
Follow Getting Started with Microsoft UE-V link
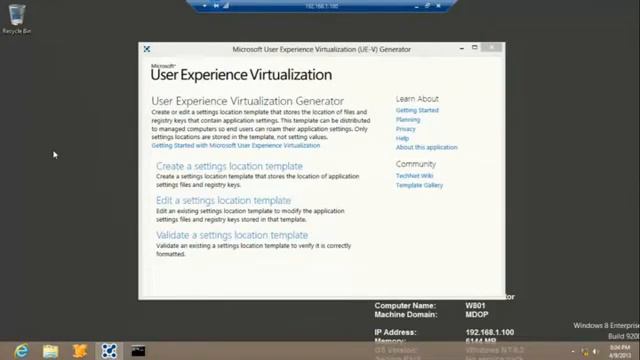[x=236, y=145]
